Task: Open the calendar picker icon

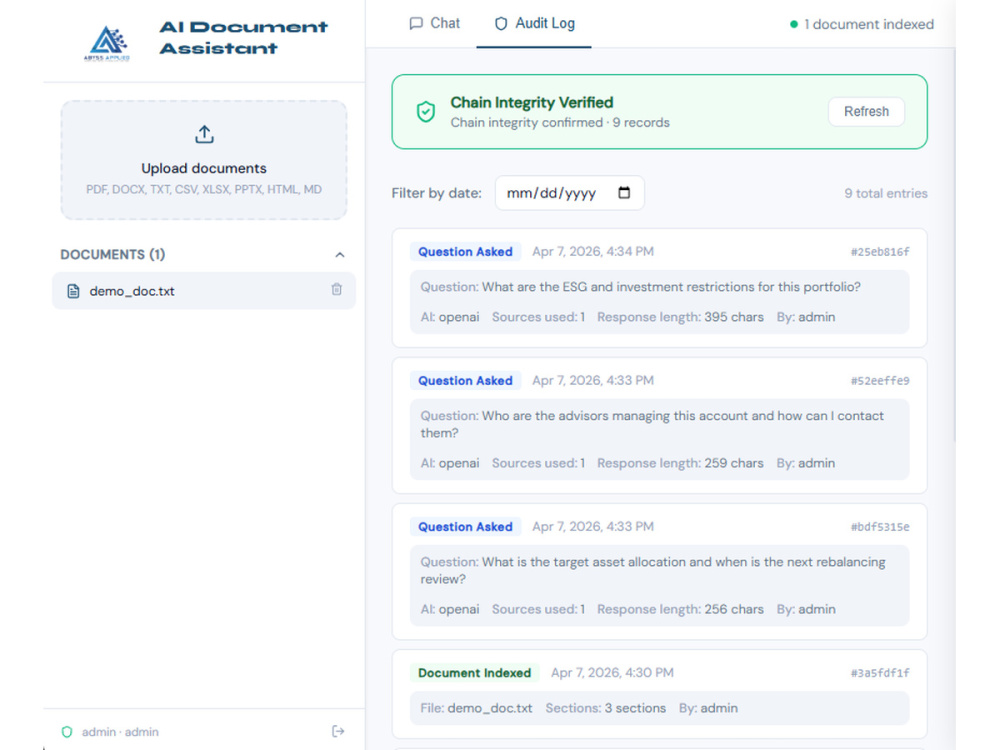Action: [624, 192]
